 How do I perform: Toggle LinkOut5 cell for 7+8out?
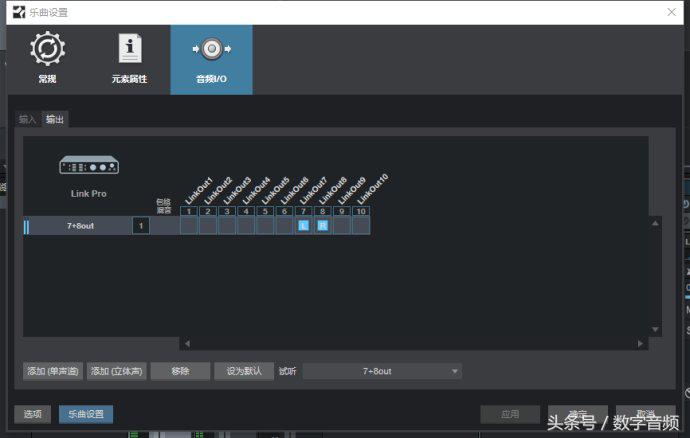265,226
